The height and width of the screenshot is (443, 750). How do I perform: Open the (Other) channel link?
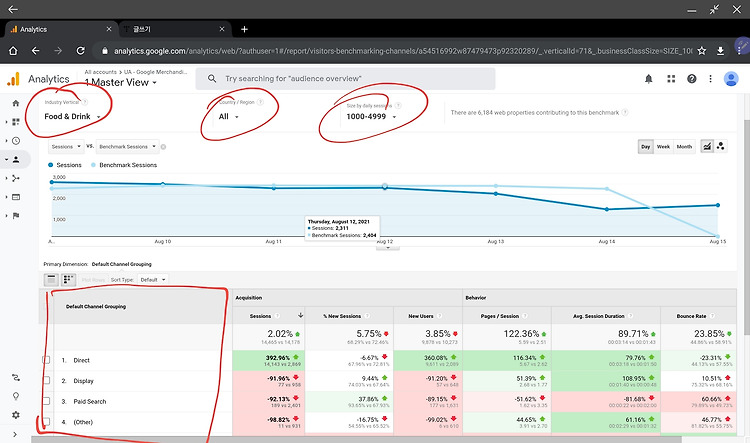point(83,422)
